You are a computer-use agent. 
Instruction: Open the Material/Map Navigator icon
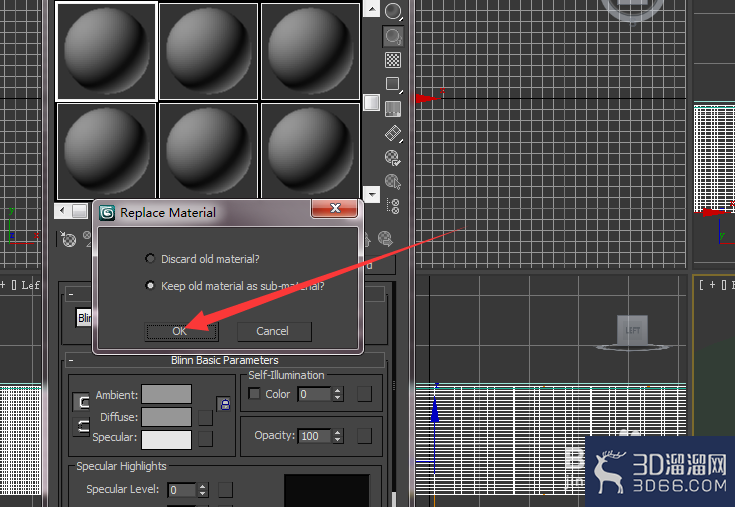[393, 206]
